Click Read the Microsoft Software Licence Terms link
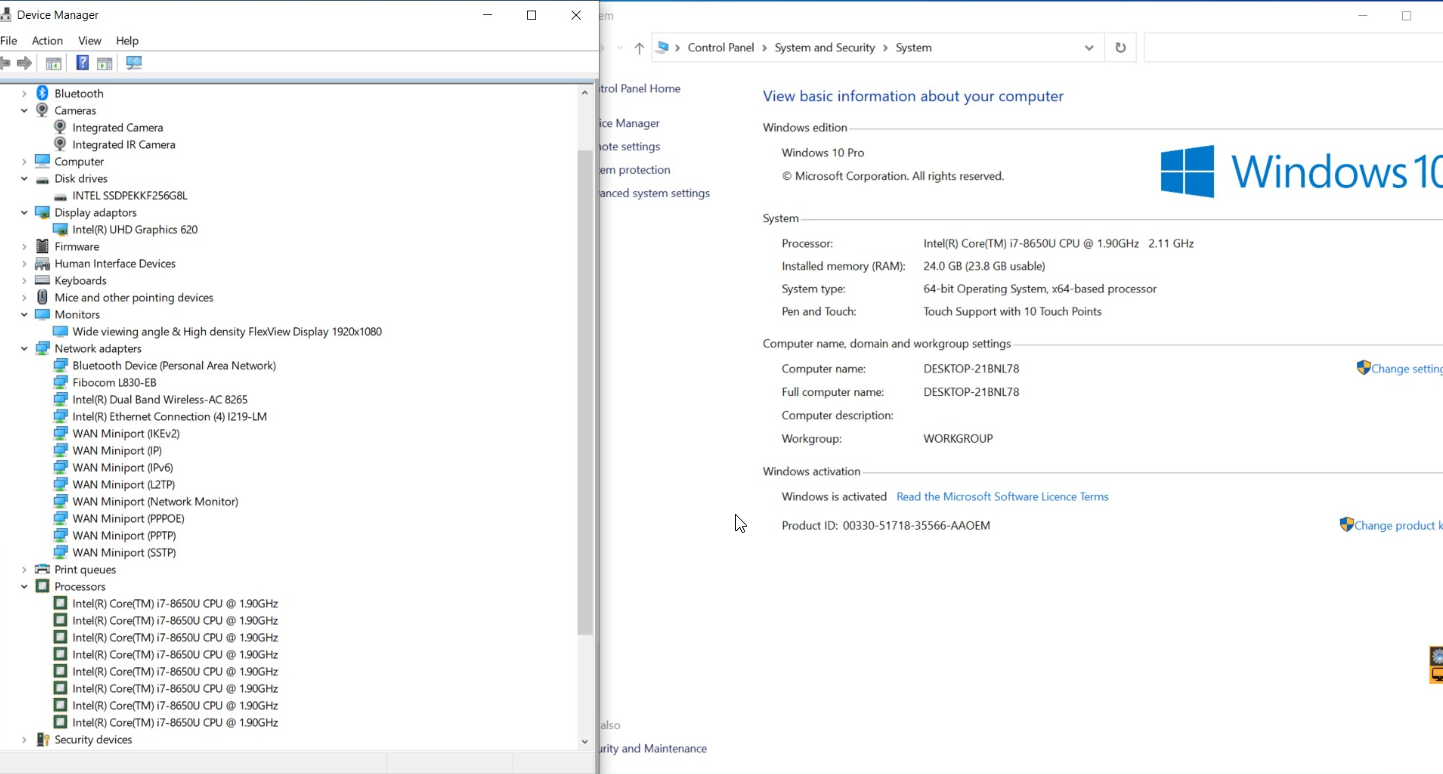 click(1002, 496)
